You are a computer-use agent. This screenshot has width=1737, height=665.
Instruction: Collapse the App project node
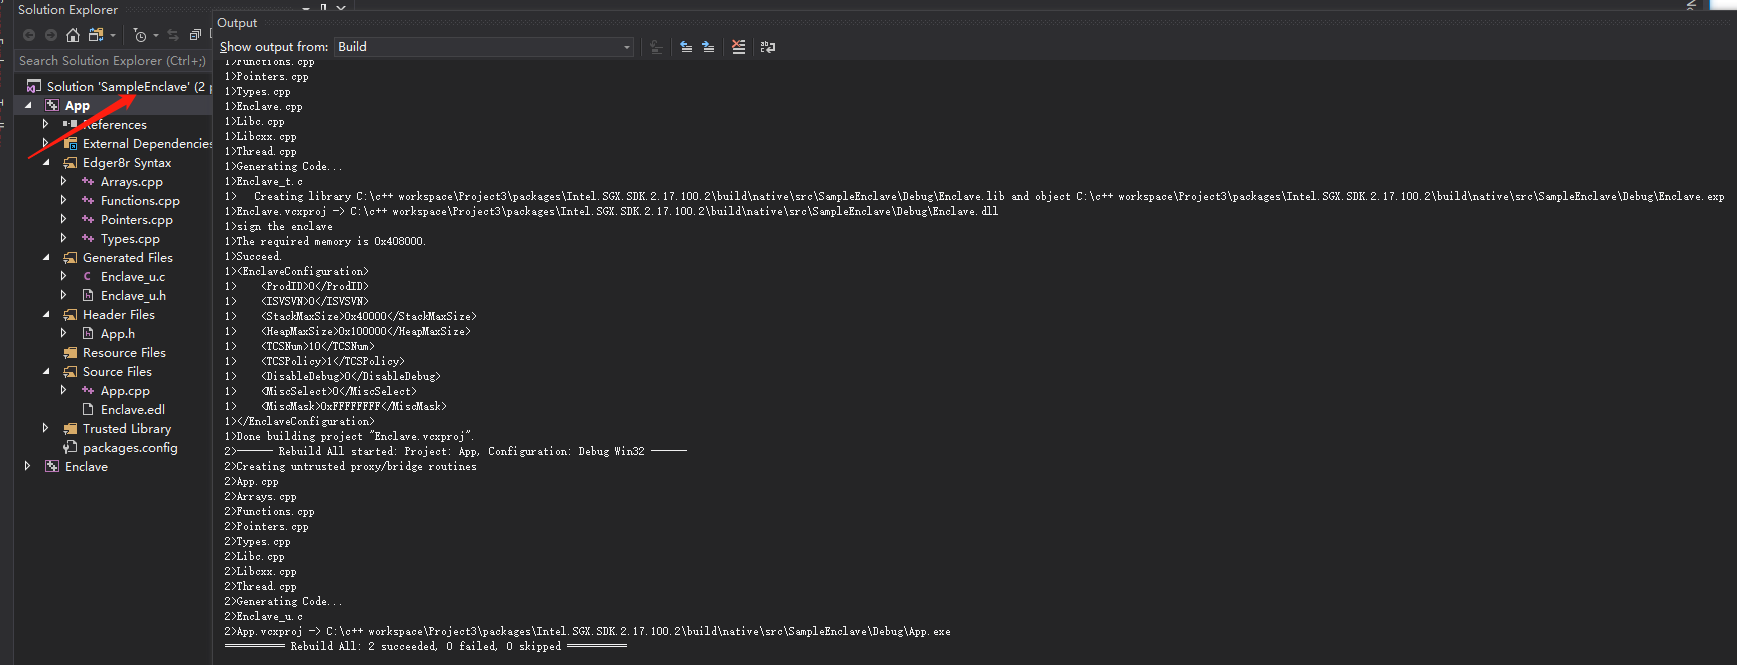click(28, 105)
